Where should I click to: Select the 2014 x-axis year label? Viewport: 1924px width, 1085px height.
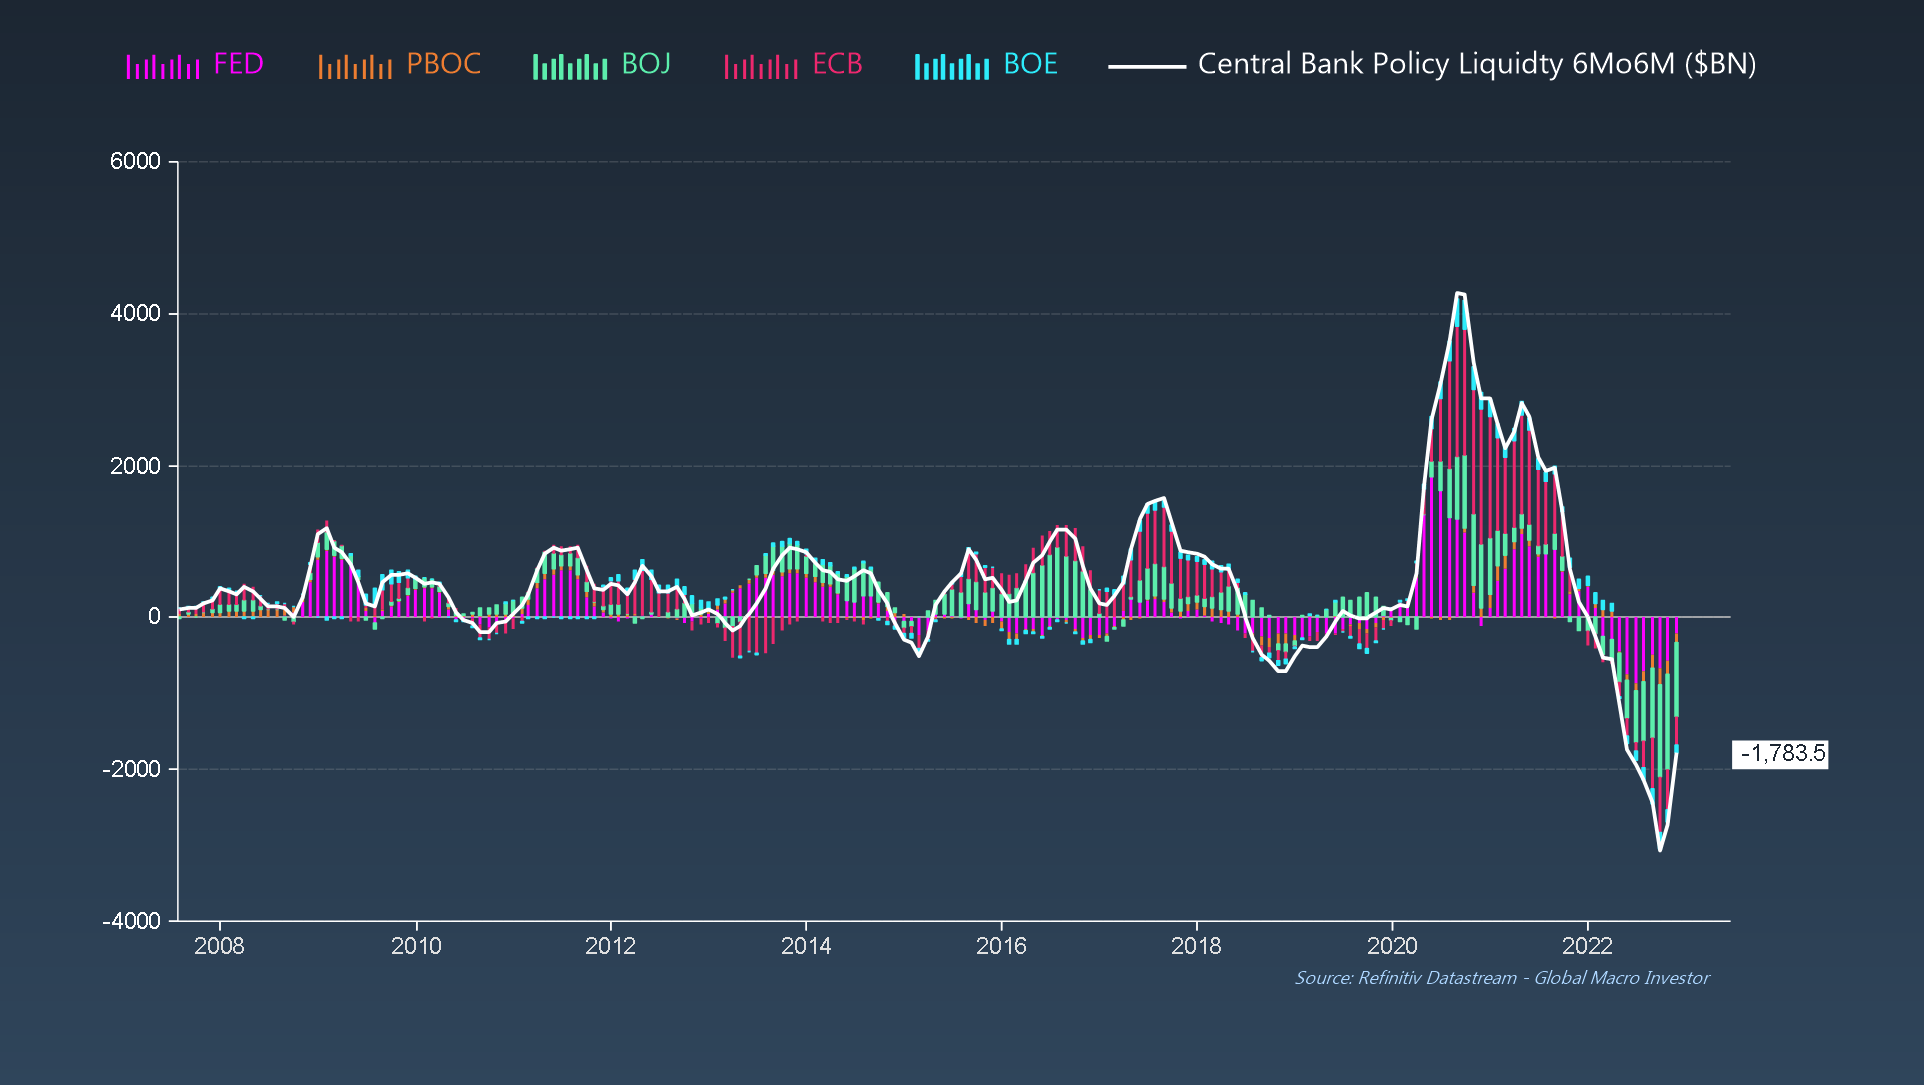pyautogui.click(x=806, y=946)
